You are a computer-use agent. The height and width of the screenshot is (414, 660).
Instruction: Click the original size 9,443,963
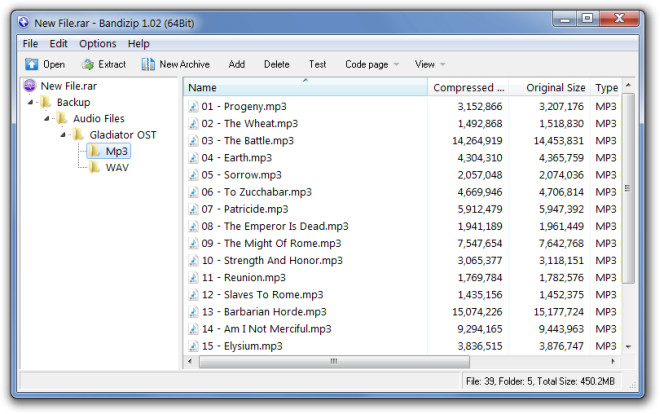(x=561, y=329)
